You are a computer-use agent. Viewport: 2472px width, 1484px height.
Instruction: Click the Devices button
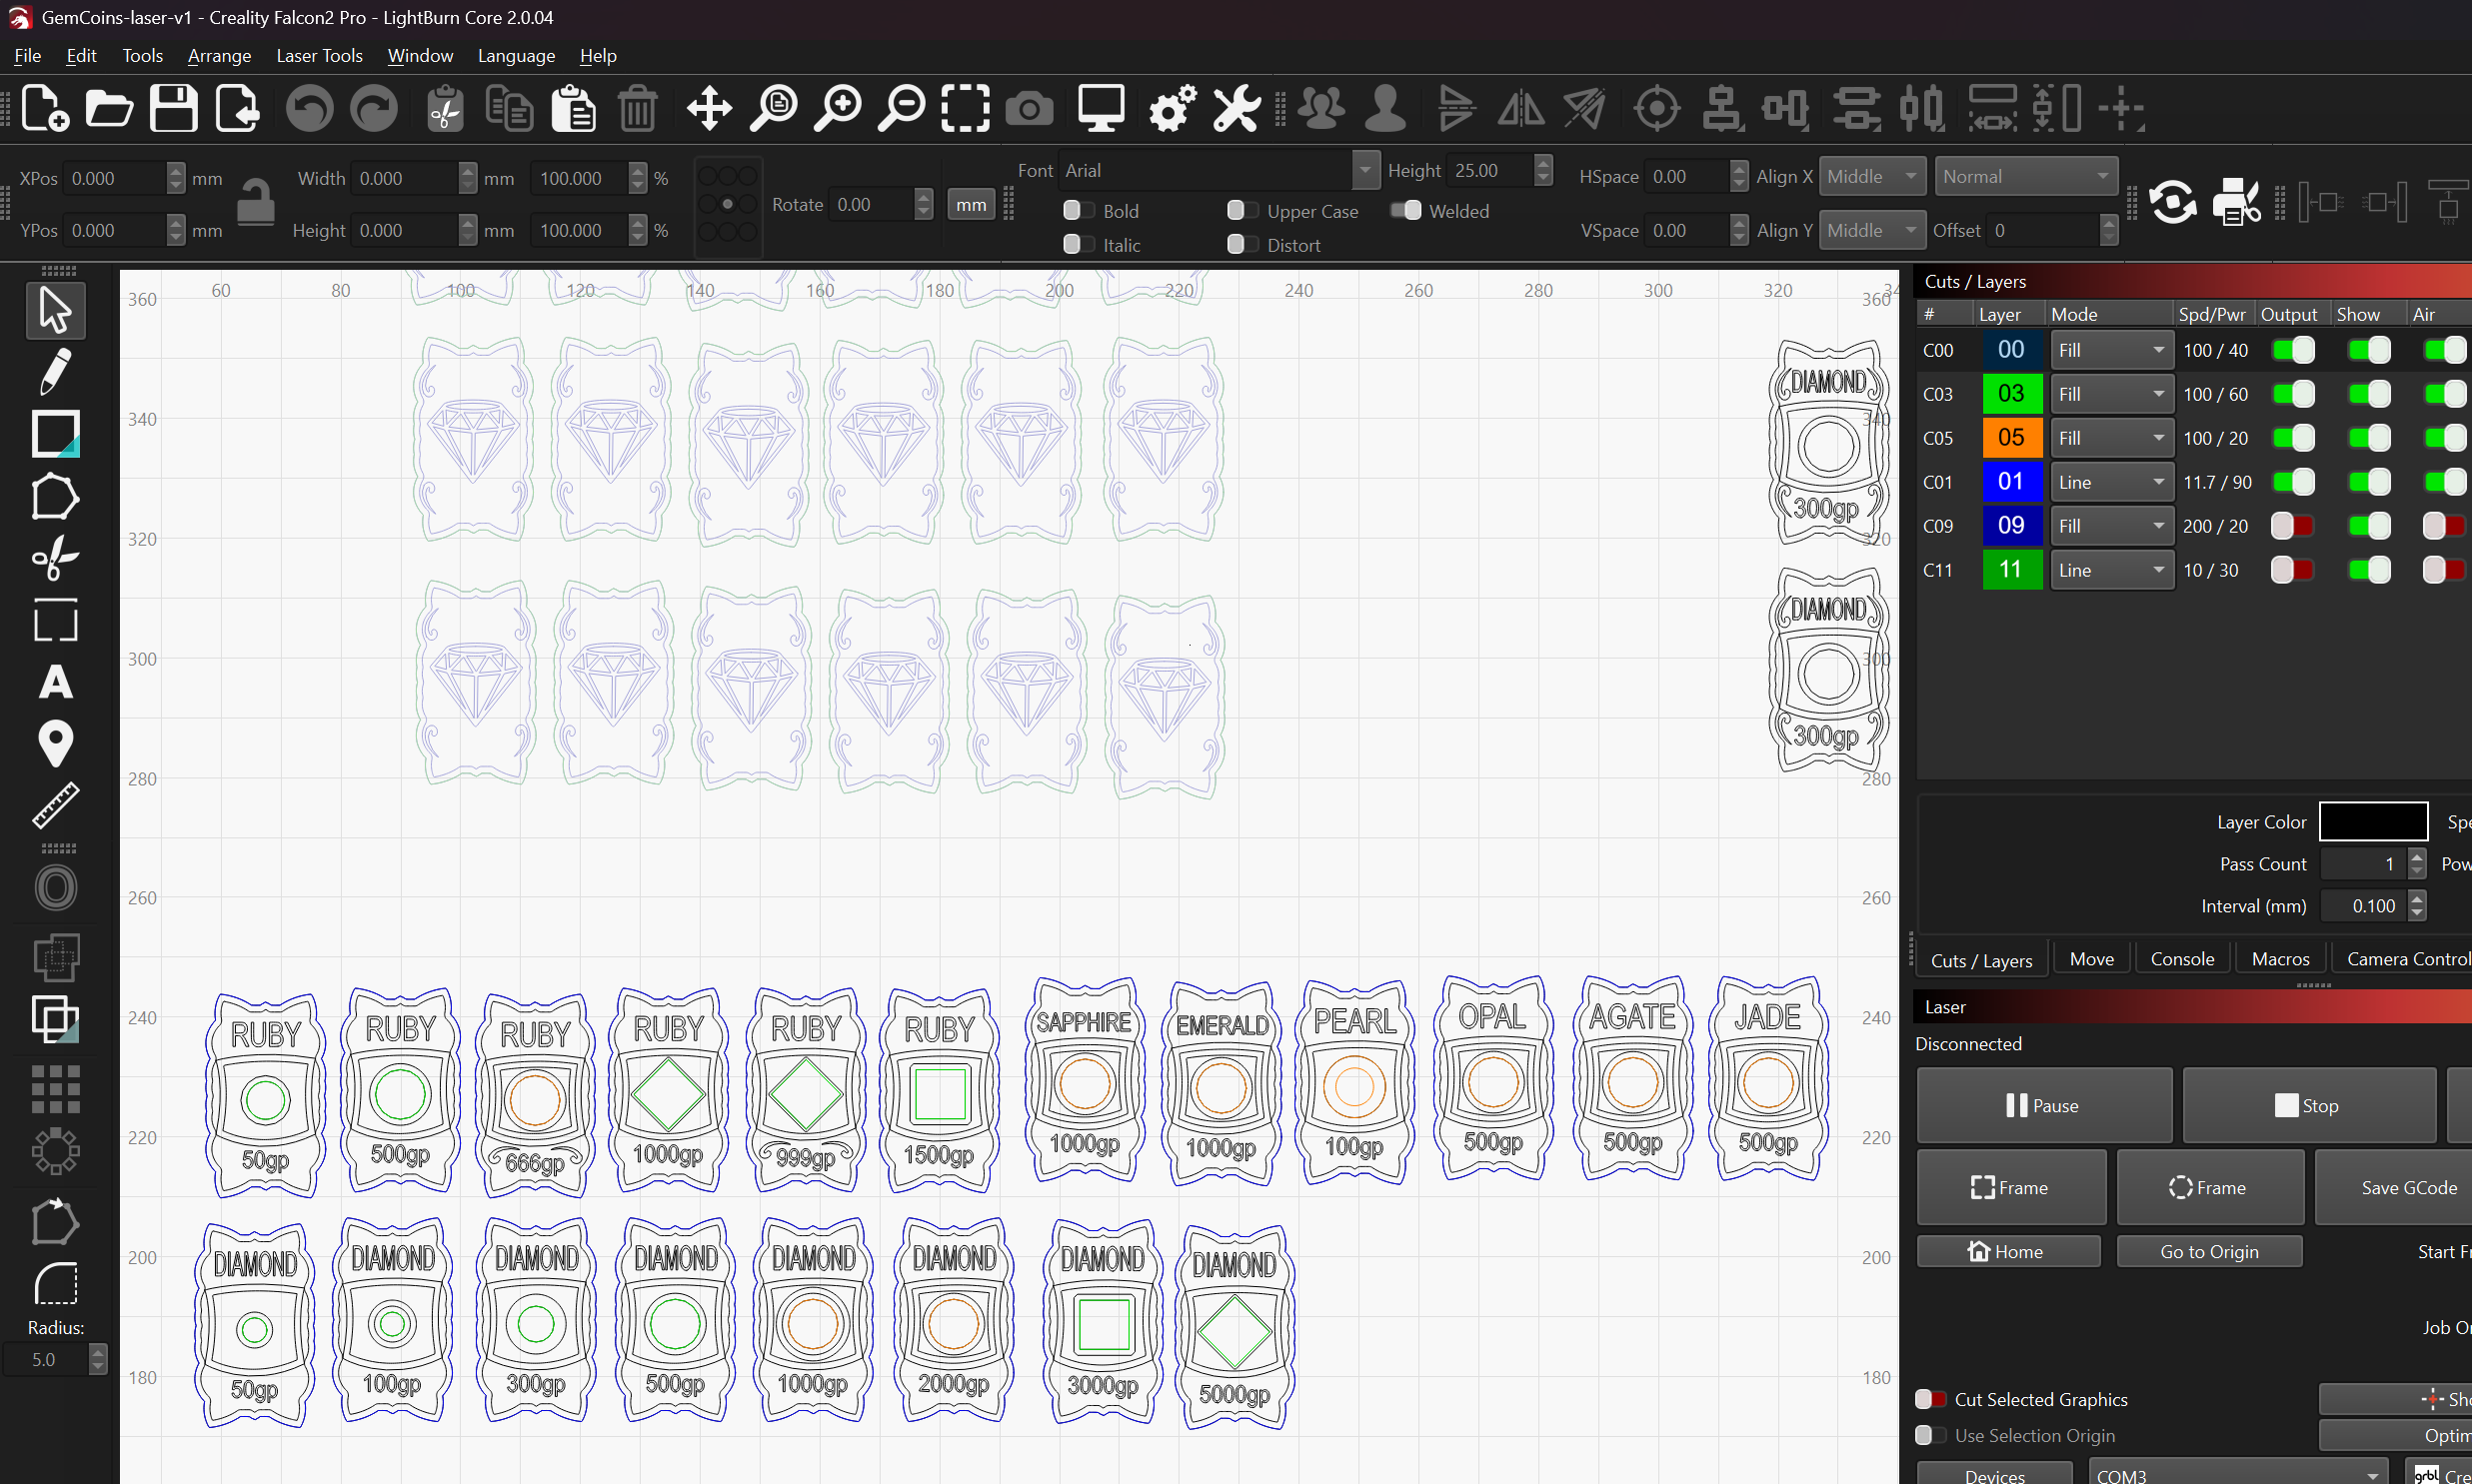[x=1994, y=1474]
